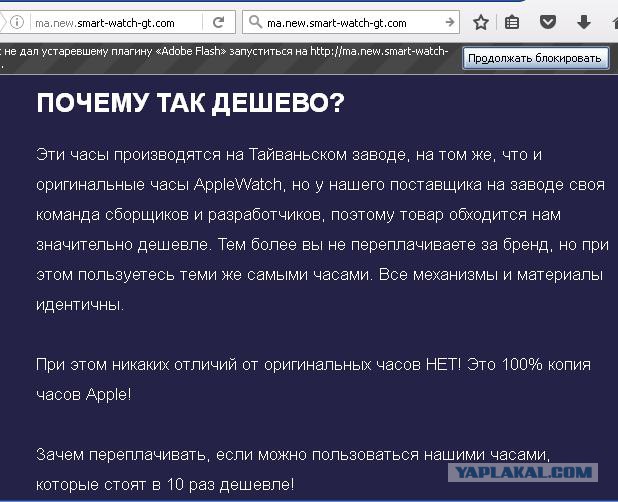Click the address bar URL field
Image resolution: width=618 pixels, height=502 pixels.
(x=116, y=23)
